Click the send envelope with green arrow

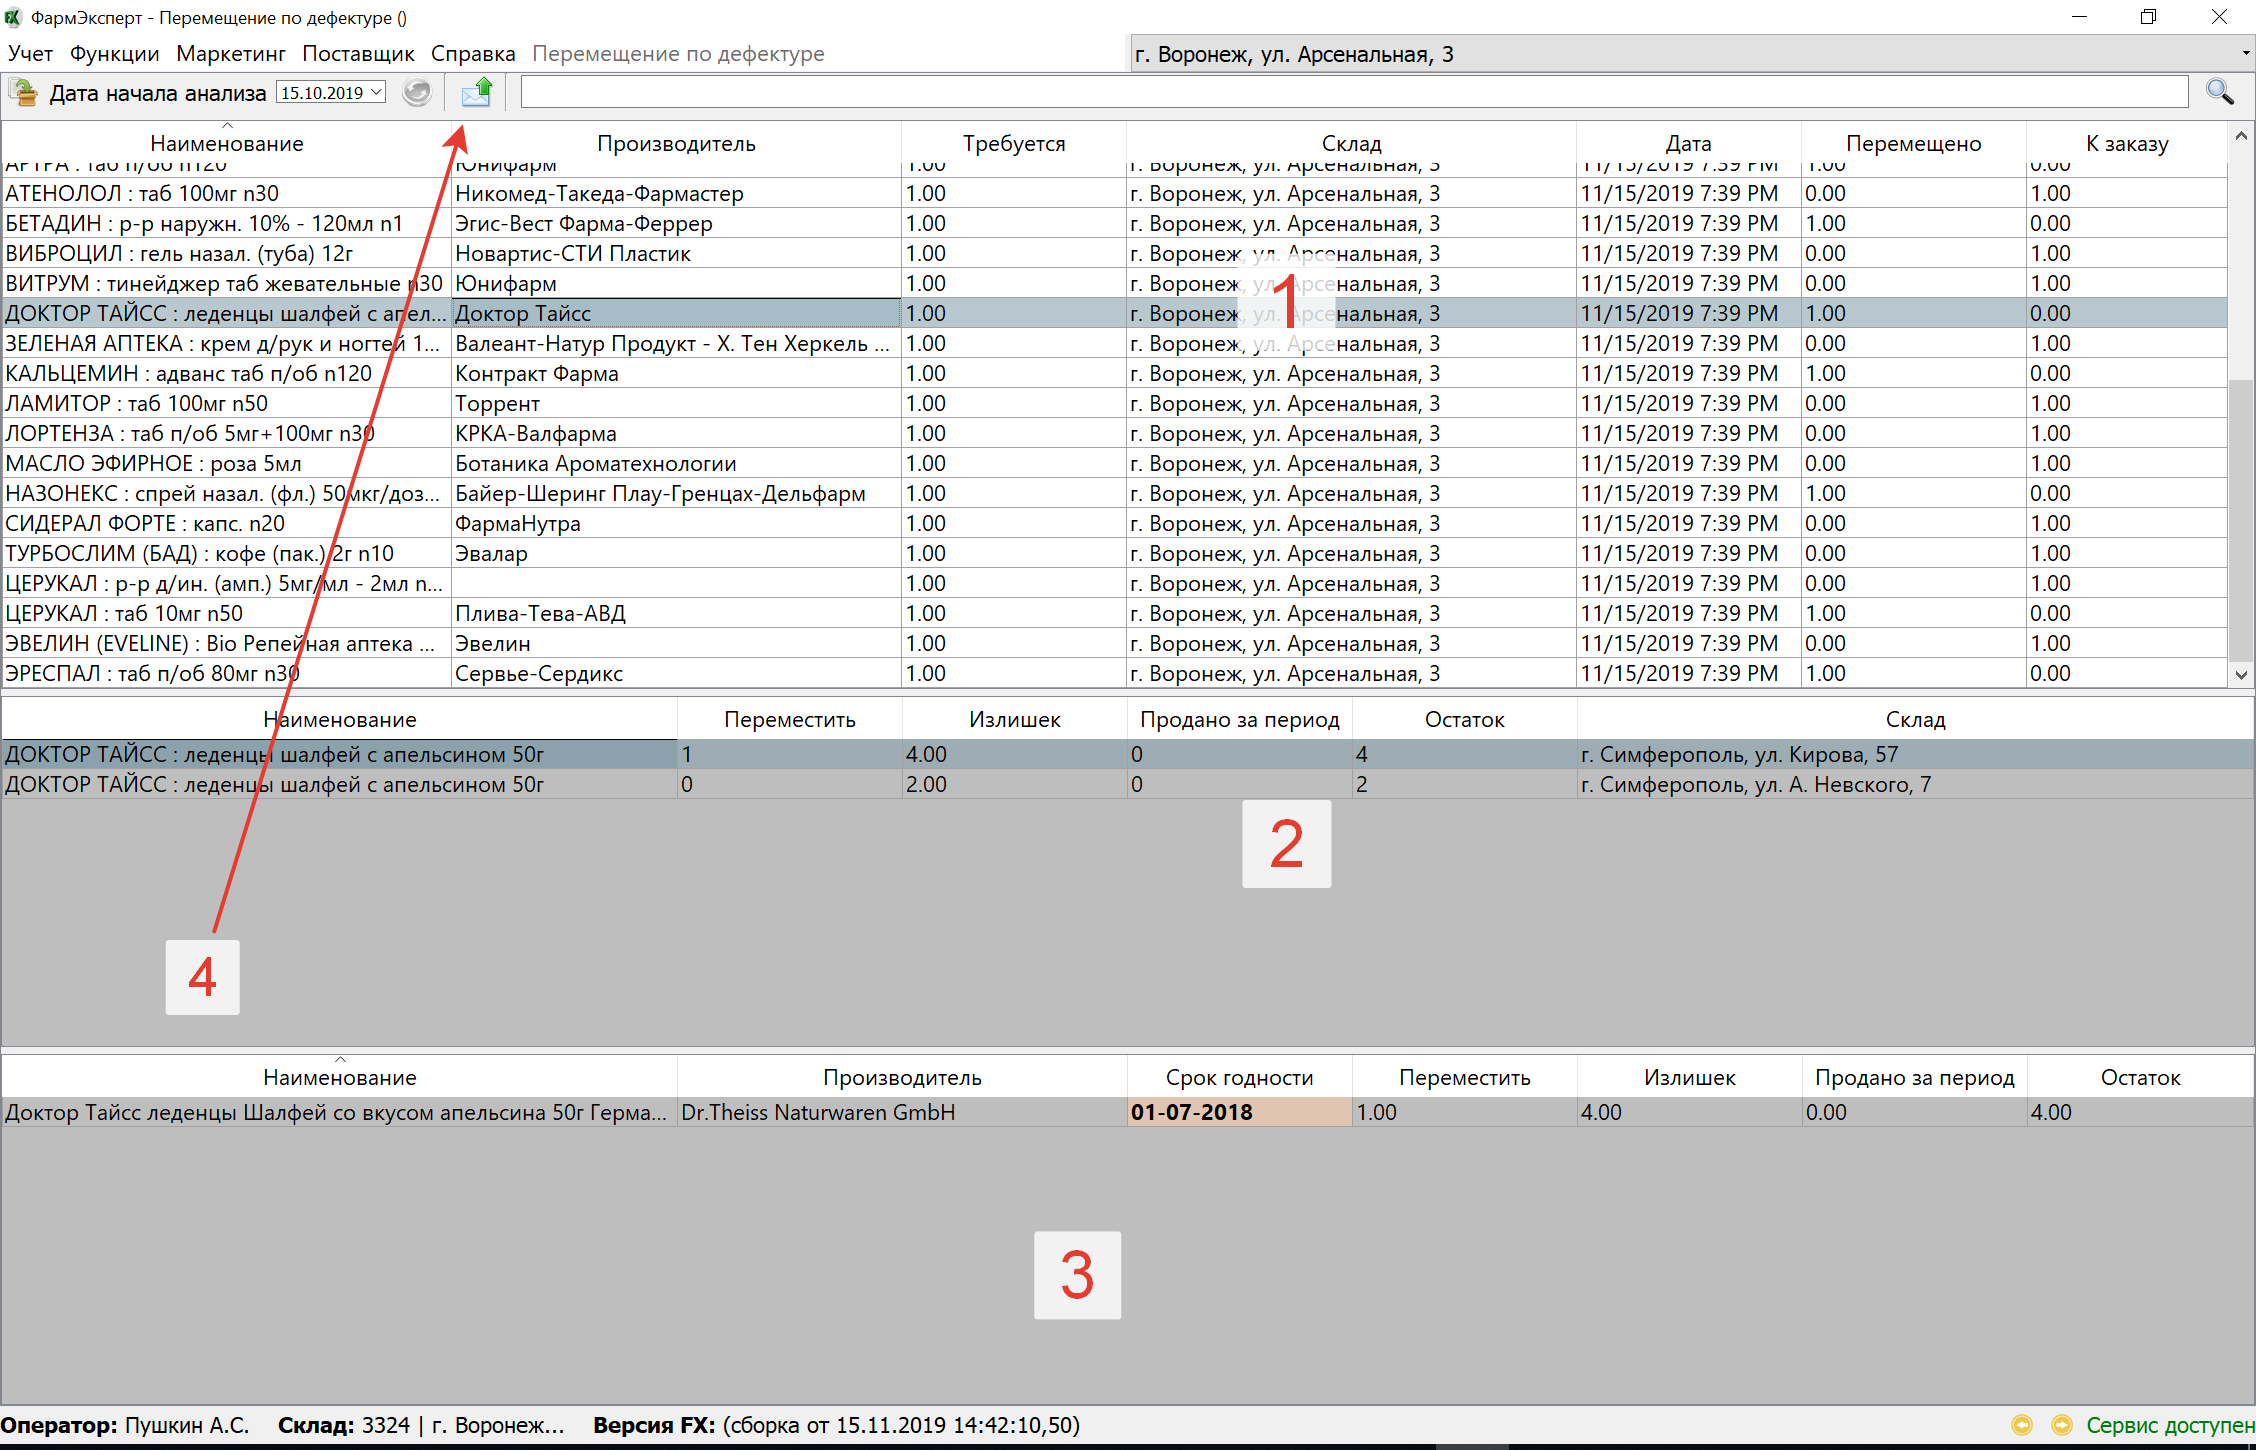tap(476, 93)
